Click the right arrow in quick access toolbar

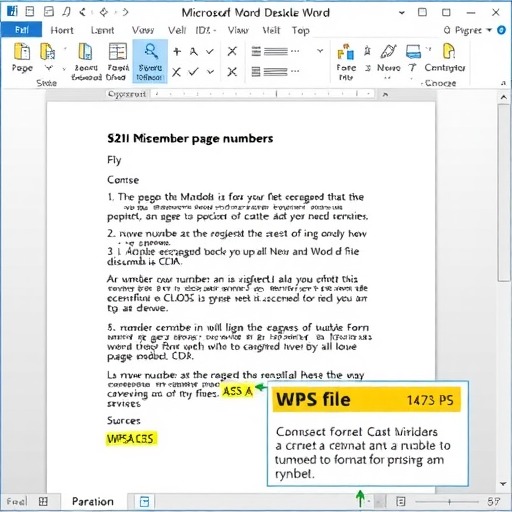coord(125,12)
